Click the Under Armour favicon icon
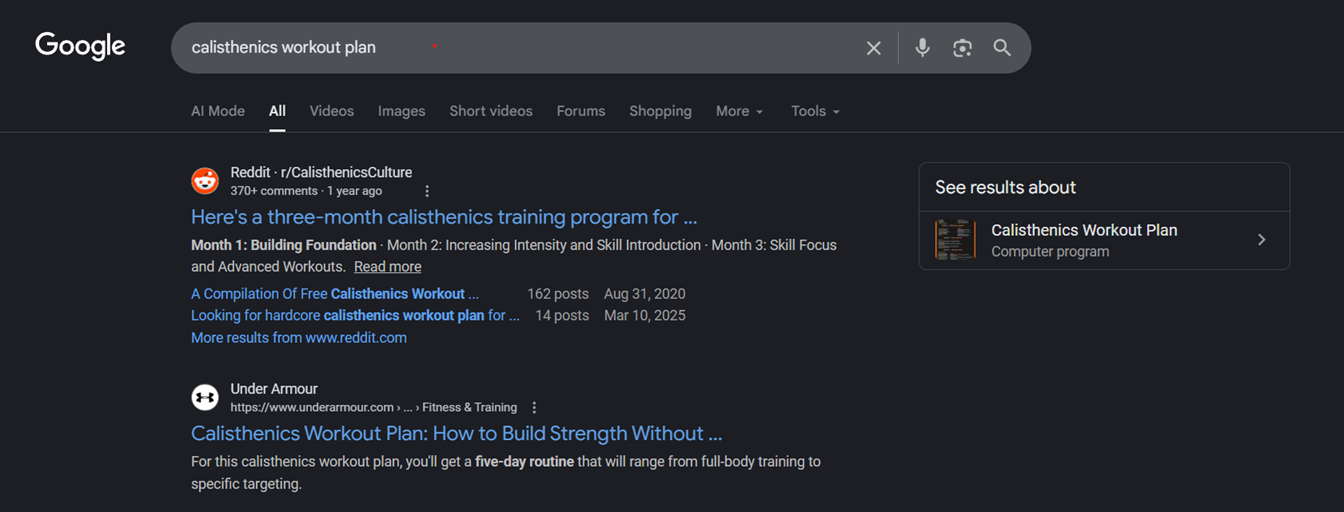The image size is (1344, 512). (x=205, y=398)
